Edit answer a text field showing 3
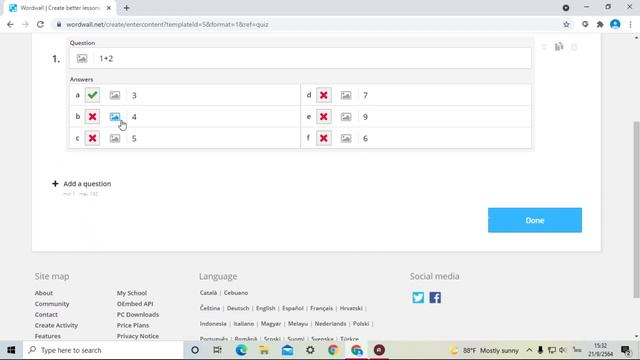This screenshot has width=640, height=360. [x=213, y=95]
